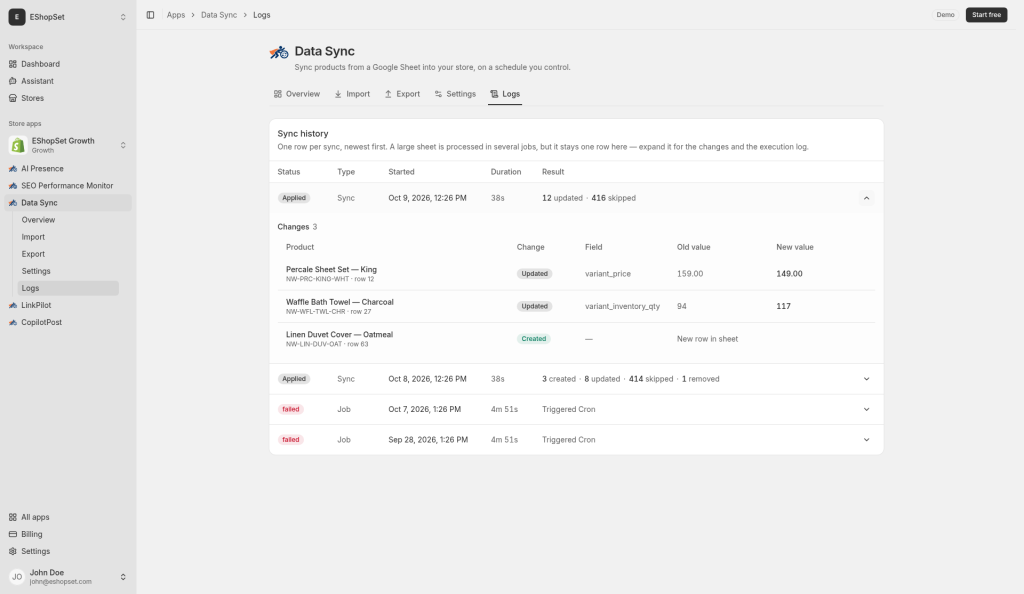
Task: Click the Waffle Bath Towel — Charcoal product
Action: click(x=340, y=302)
